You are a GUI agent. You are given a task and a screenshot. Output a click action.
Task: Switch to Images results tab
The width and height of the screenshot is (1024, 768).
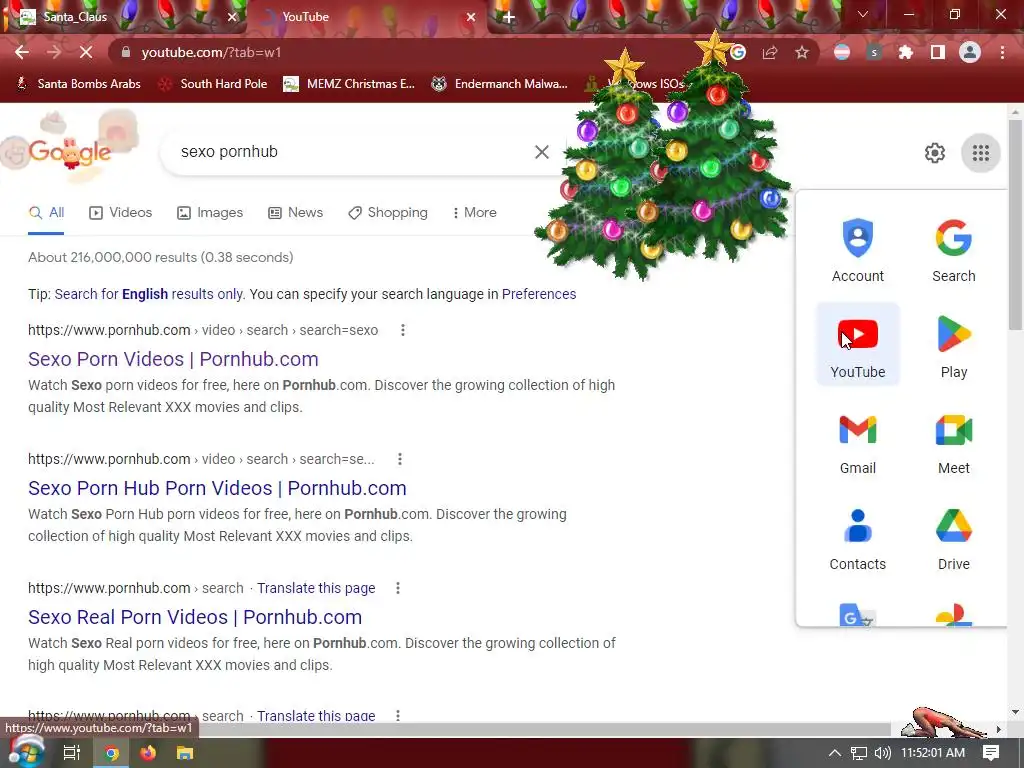click(210, 213)
